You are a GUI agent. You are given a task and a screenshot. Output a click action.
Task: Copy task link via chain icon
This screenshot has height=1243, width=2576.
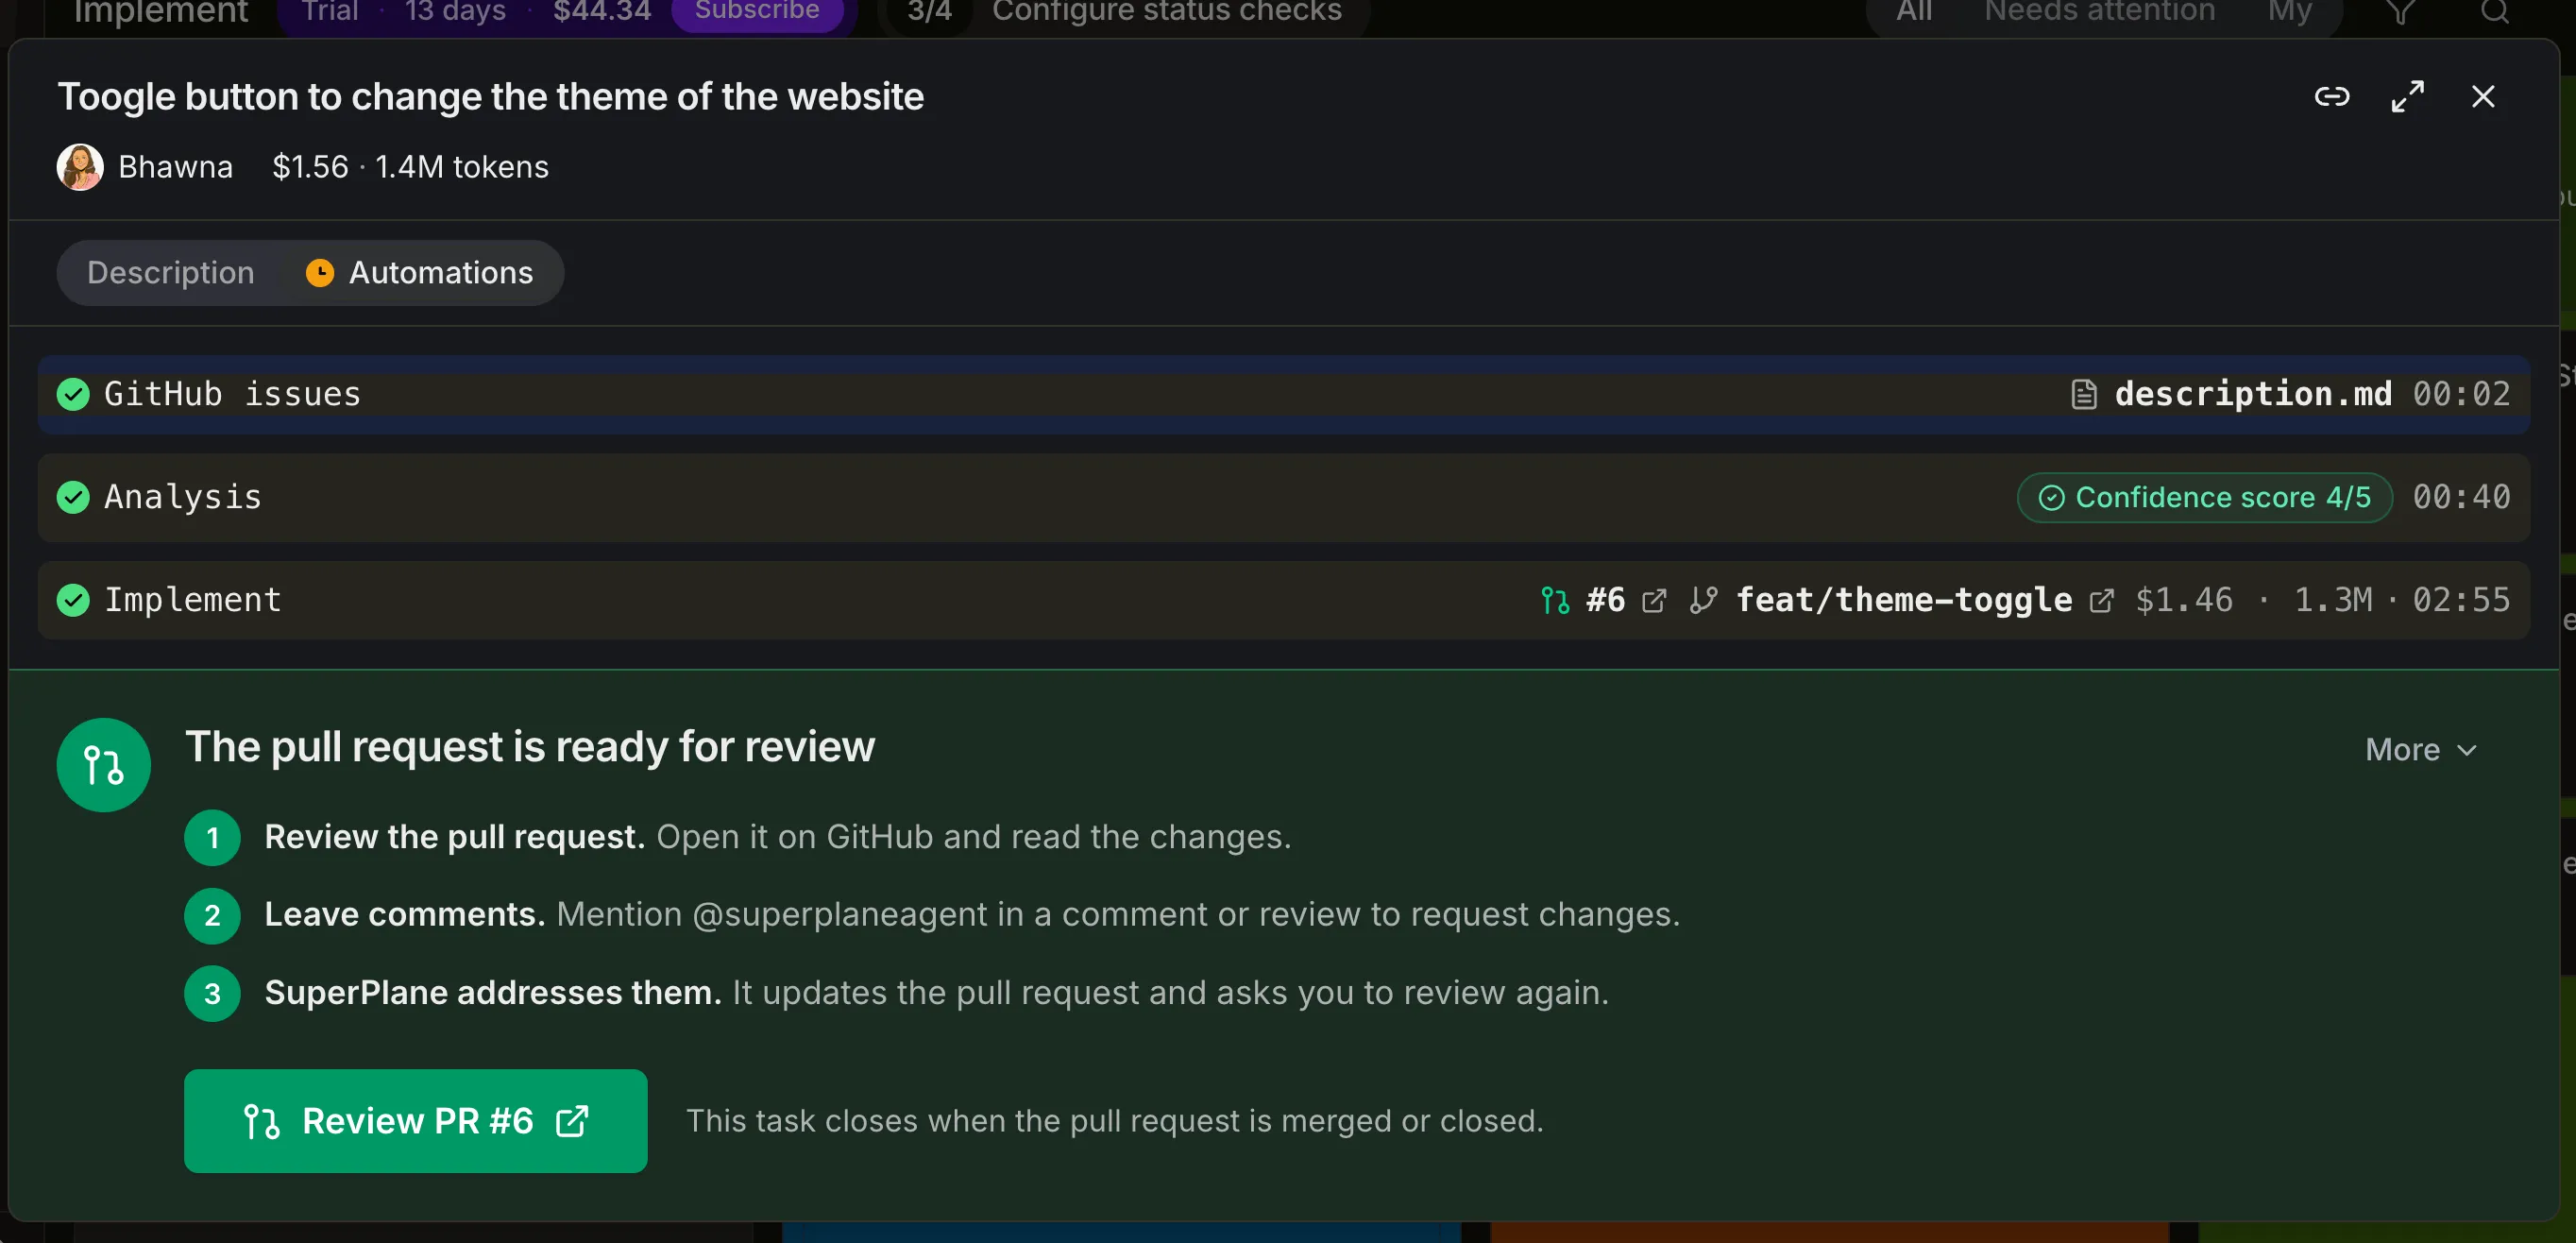(x=2331, y=97)
